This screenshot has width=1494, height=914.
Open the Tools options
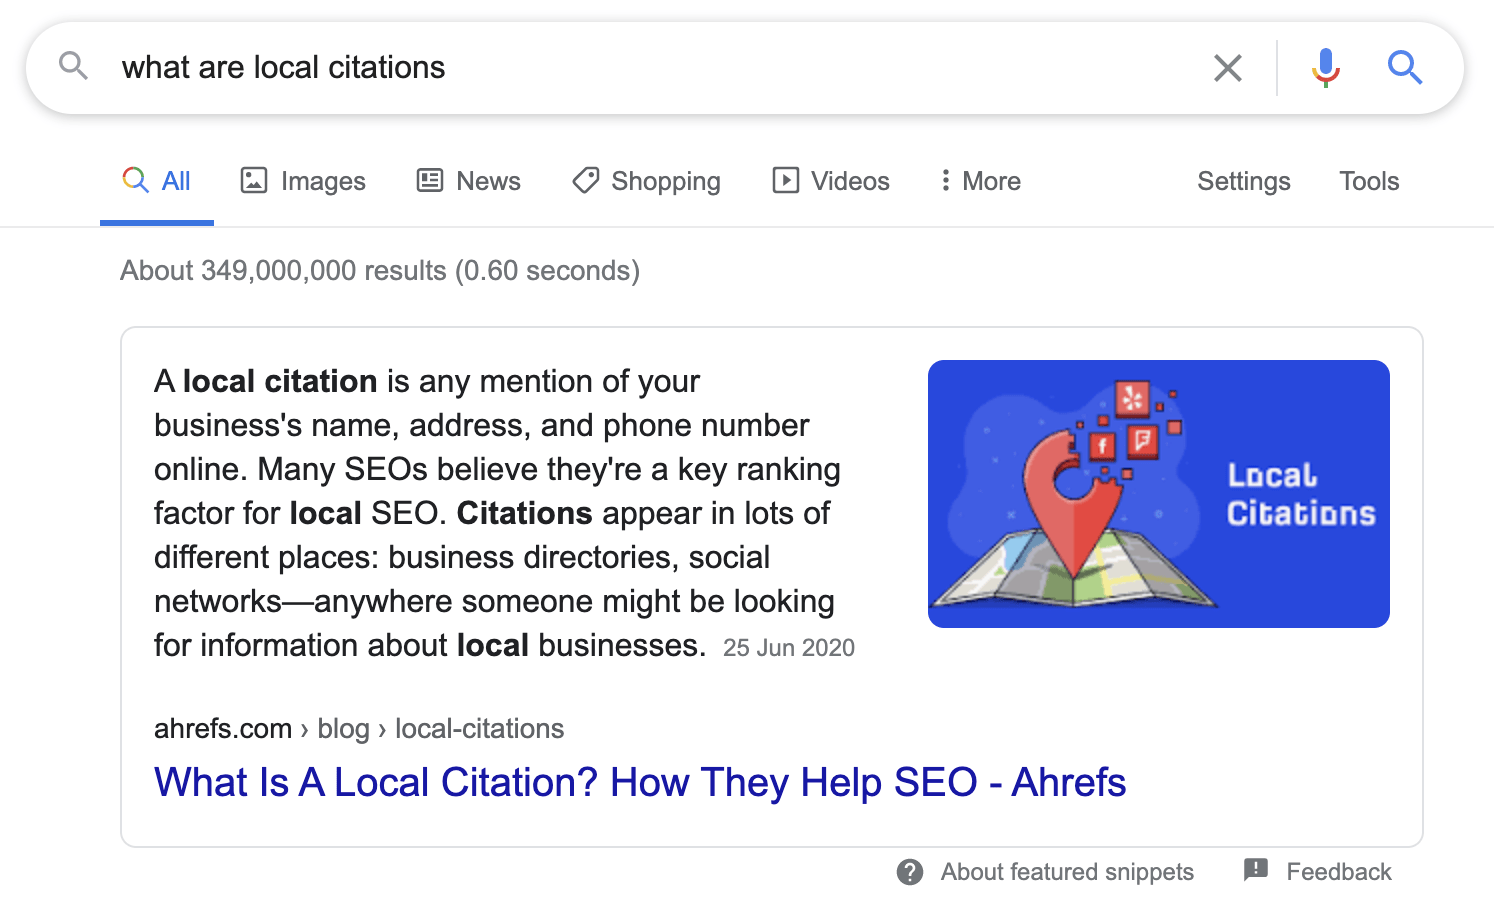point(1368,181)
